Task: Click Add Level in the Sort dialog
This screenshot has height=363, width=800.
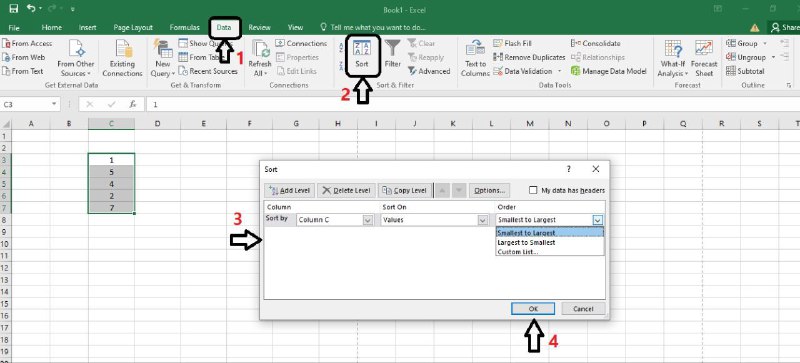Action: click(x=290, y=190)
